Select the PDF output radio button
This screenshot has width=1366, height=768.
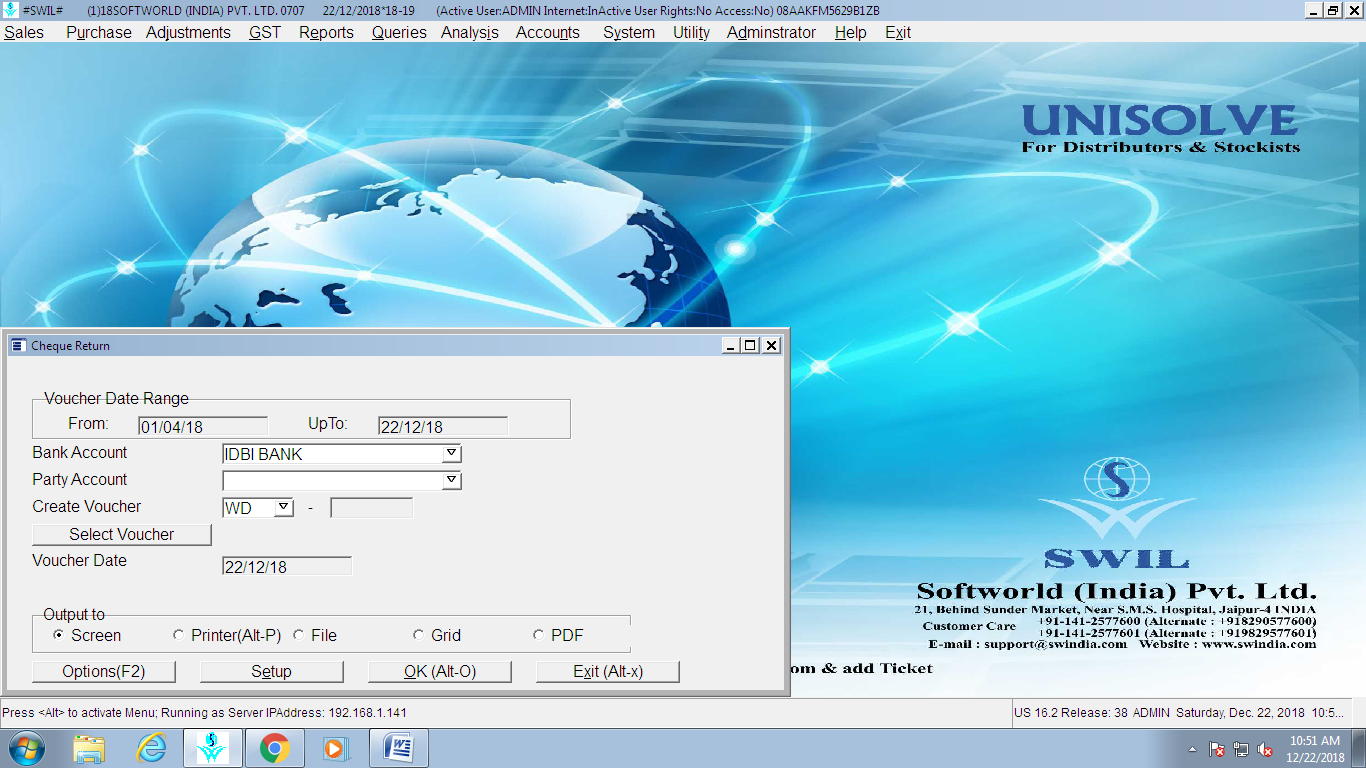click(539, 635)
